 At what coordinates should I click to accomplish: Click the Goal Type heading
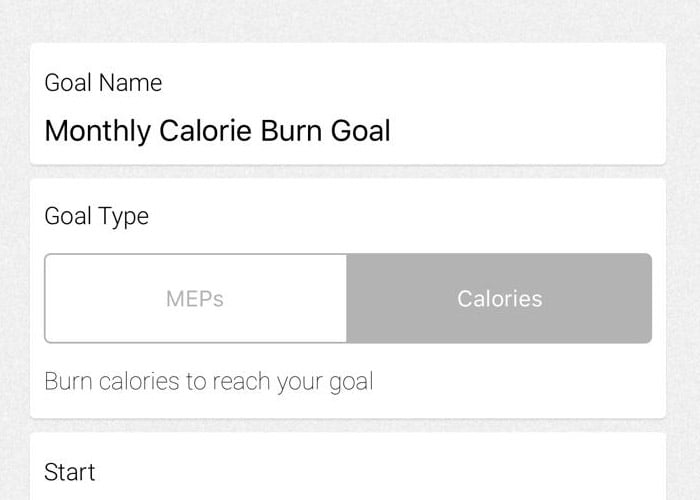(96, 216)
